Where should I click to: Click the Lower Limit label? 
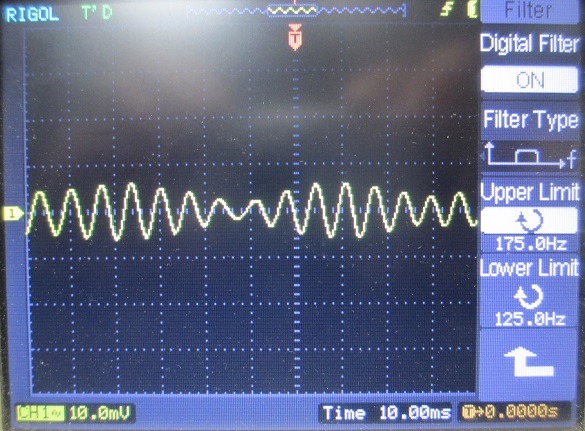click(529, 268)
